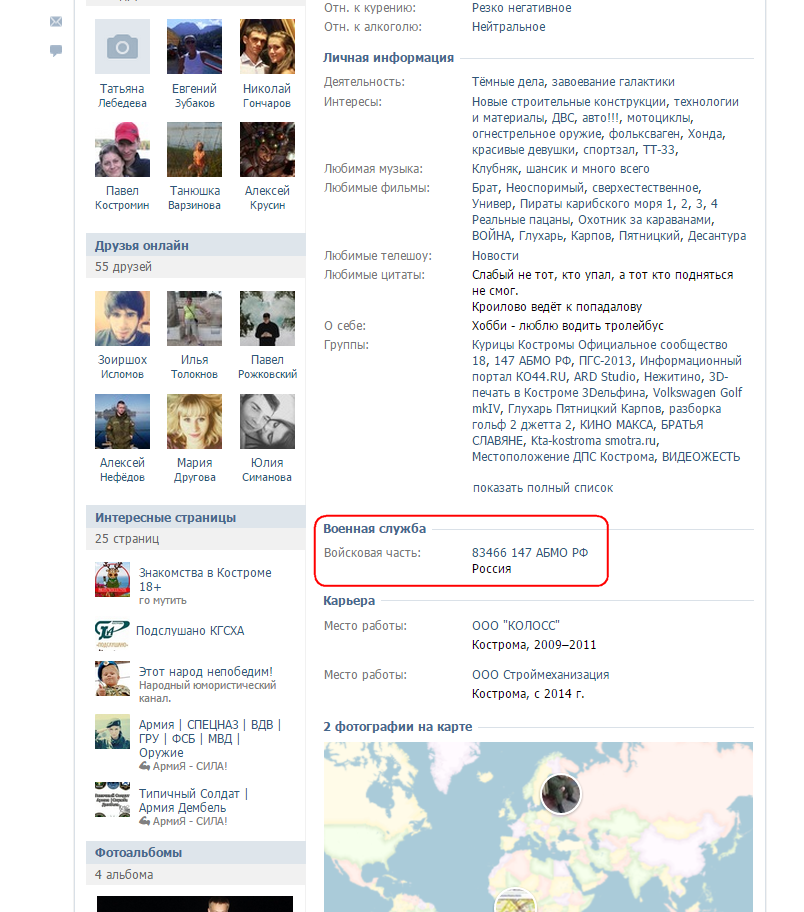
Task: Open the Военная служба section heading
Action: pyautogui.click(x=375, y=529)
